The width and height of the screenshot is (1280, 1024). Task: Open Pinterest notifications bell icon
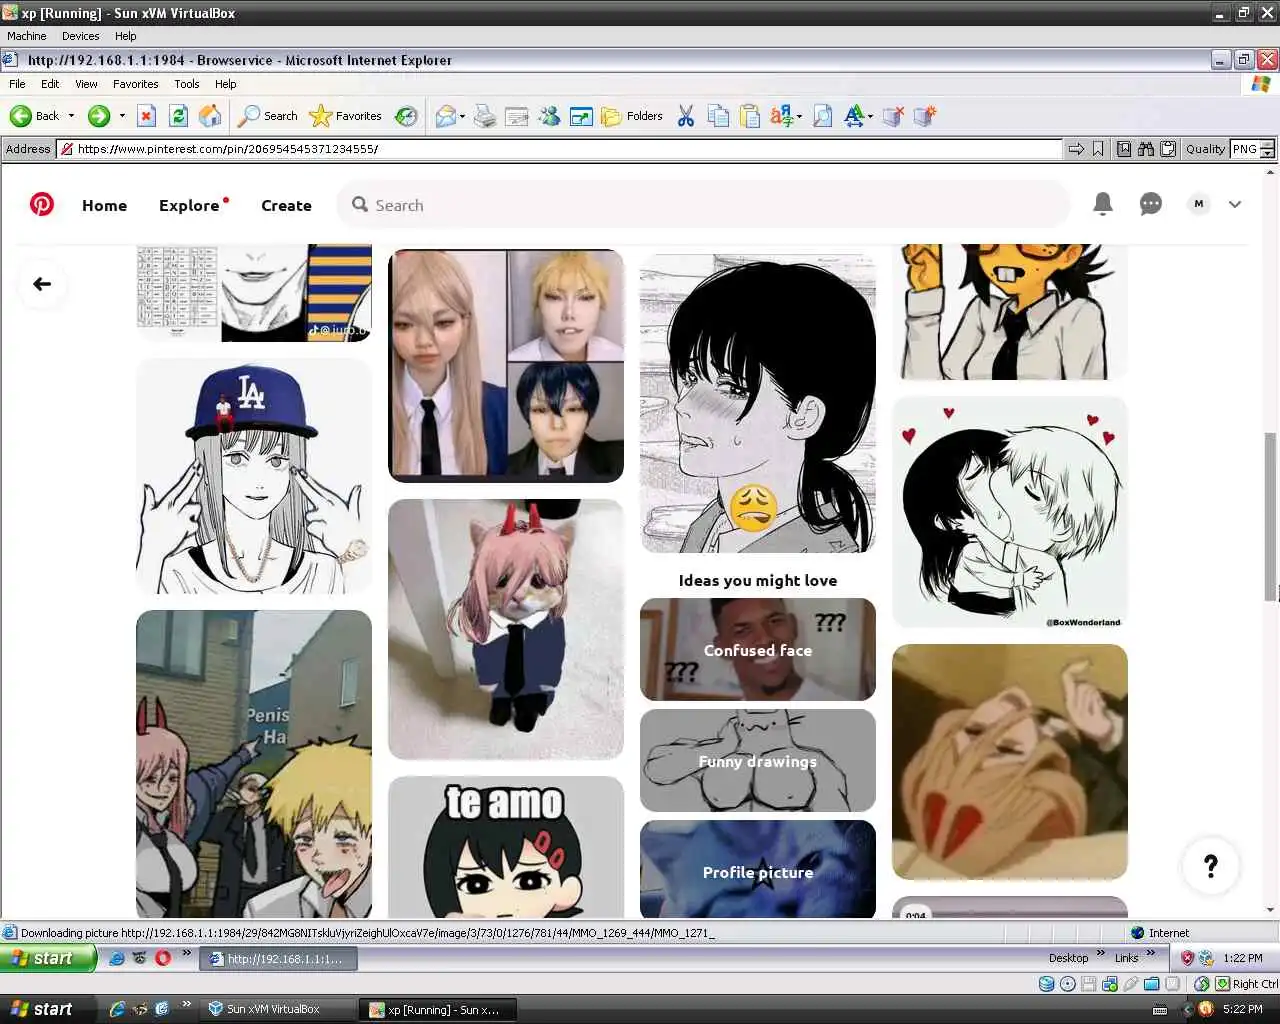(1103, 204)
